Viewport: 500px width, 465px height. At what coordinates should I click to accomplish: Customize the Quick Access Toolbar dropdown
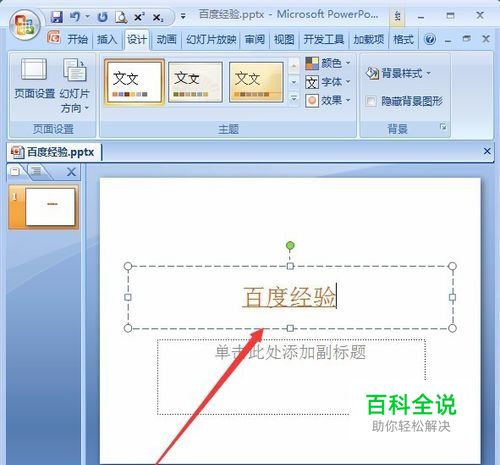pos(183,15)
